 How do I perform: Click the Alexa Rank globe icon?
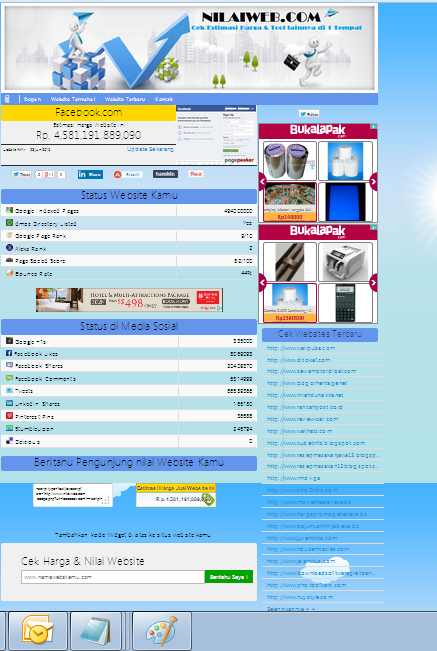pyautogui.click(x=9, y=248)
